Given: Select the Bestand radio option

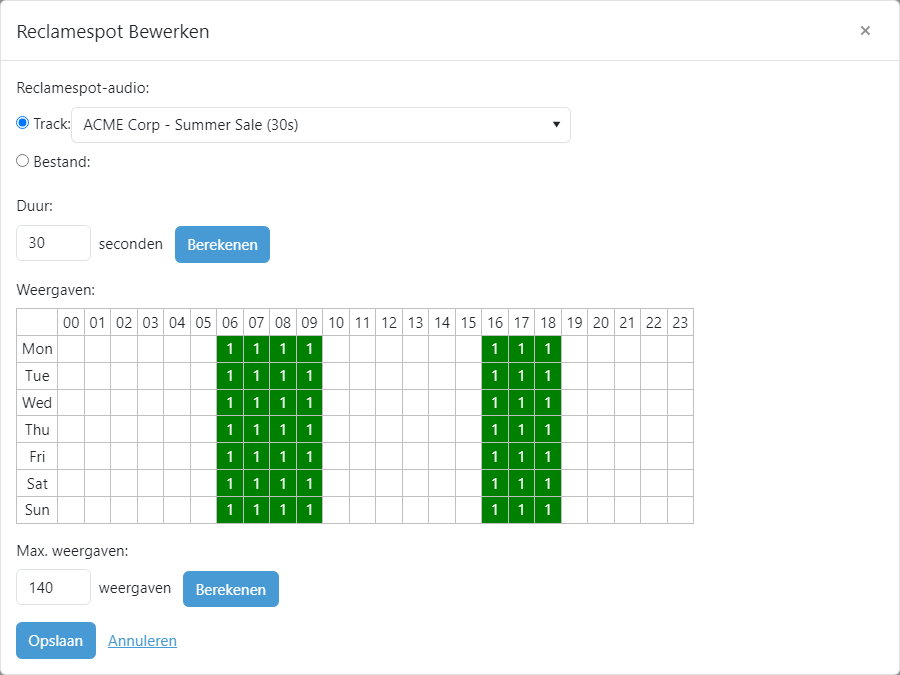Looking at the screenshot, I should click(x=22, y=161).
